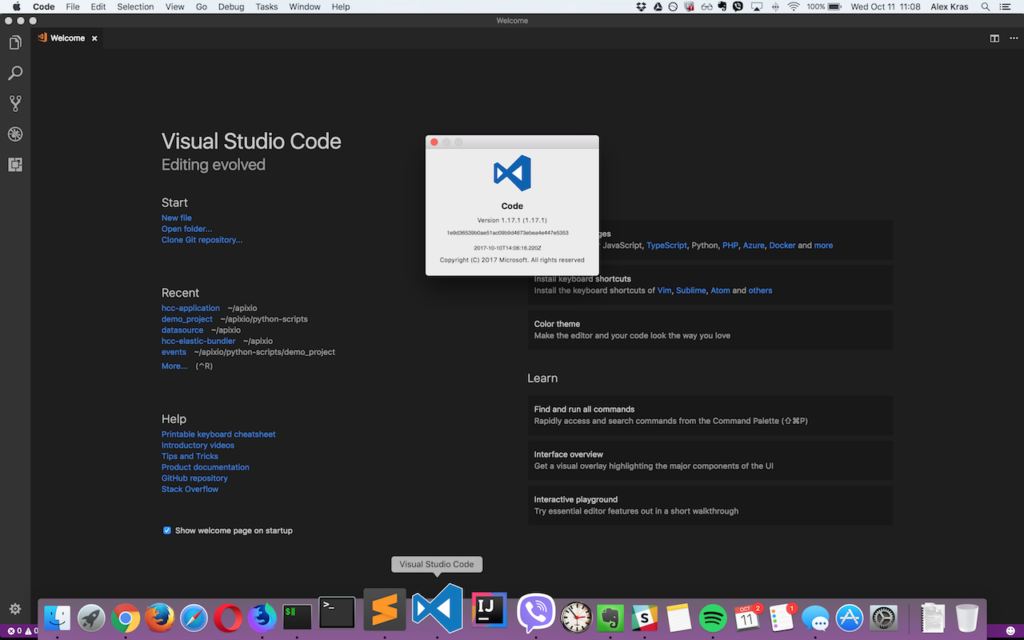Open the Selection menu
Viewport: 1024px width, 640px height.
(x=135, y=7)
